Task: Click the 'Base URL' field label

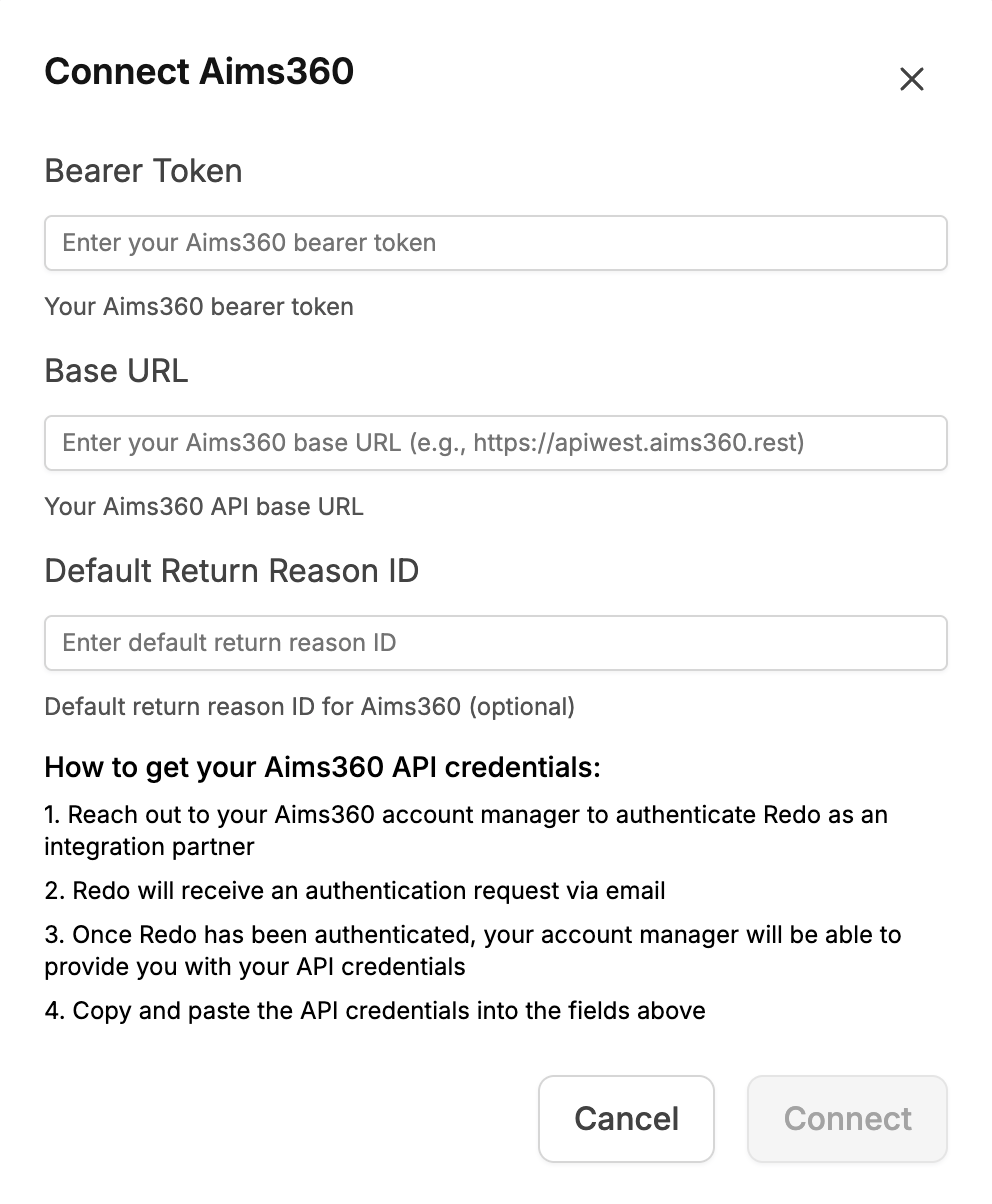Action: click(x=116, y=371)
